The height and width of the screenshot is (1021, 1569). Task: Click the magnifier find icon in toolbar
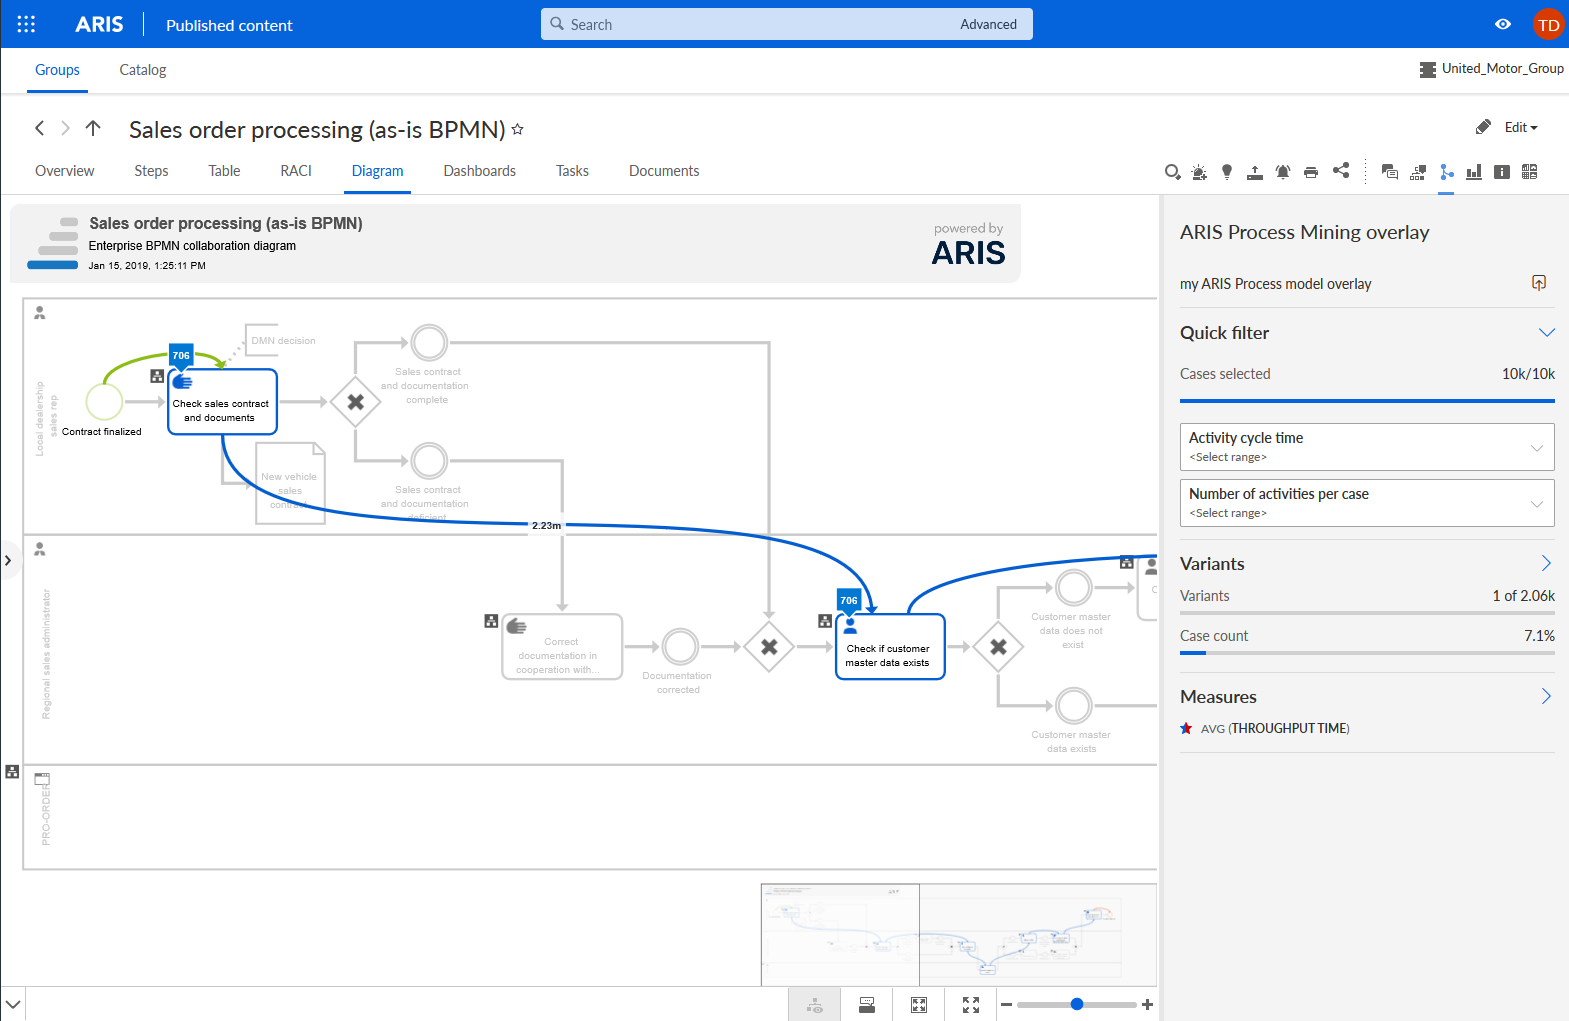[x=1172, y=172]
